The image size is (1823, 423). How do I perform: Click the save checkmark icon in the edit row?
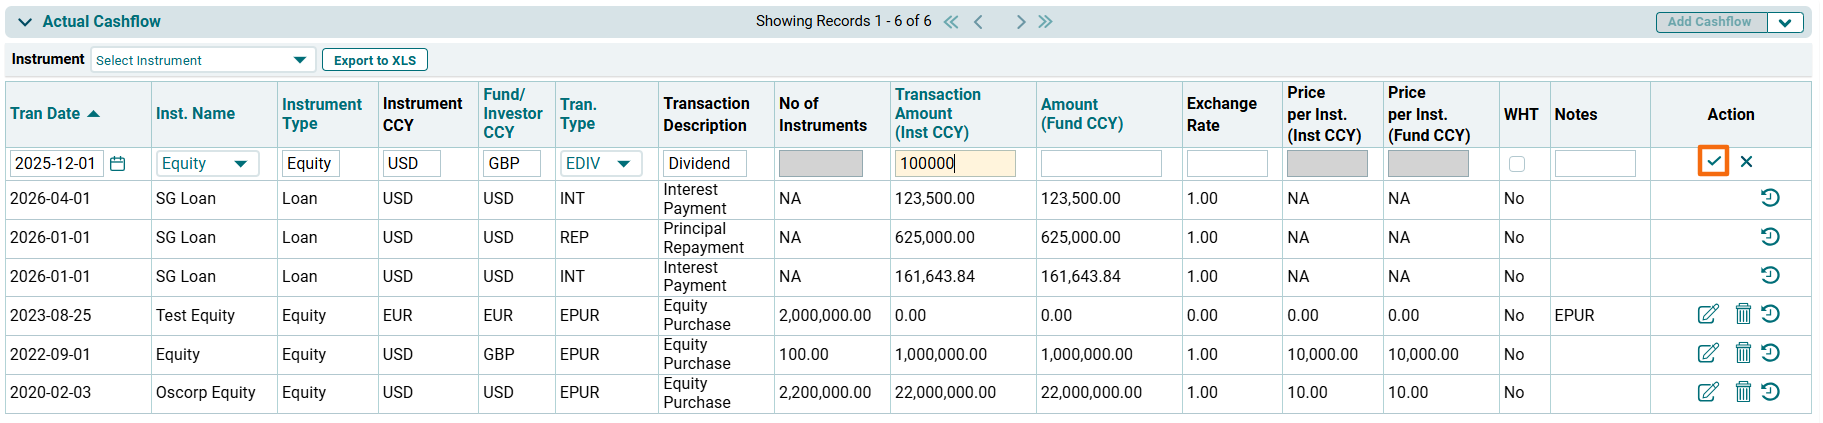[x=1713, y=161]
